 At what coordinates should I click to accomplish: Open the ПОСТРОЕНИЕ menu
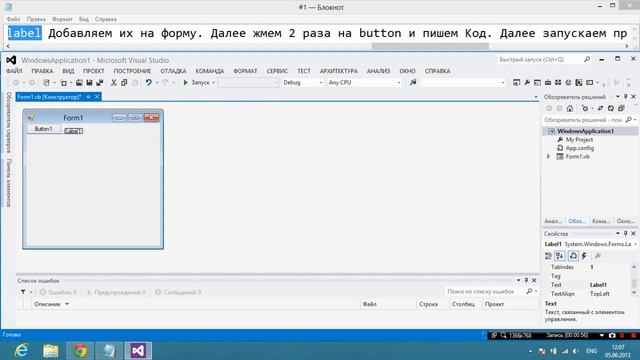tap(132, 71)
